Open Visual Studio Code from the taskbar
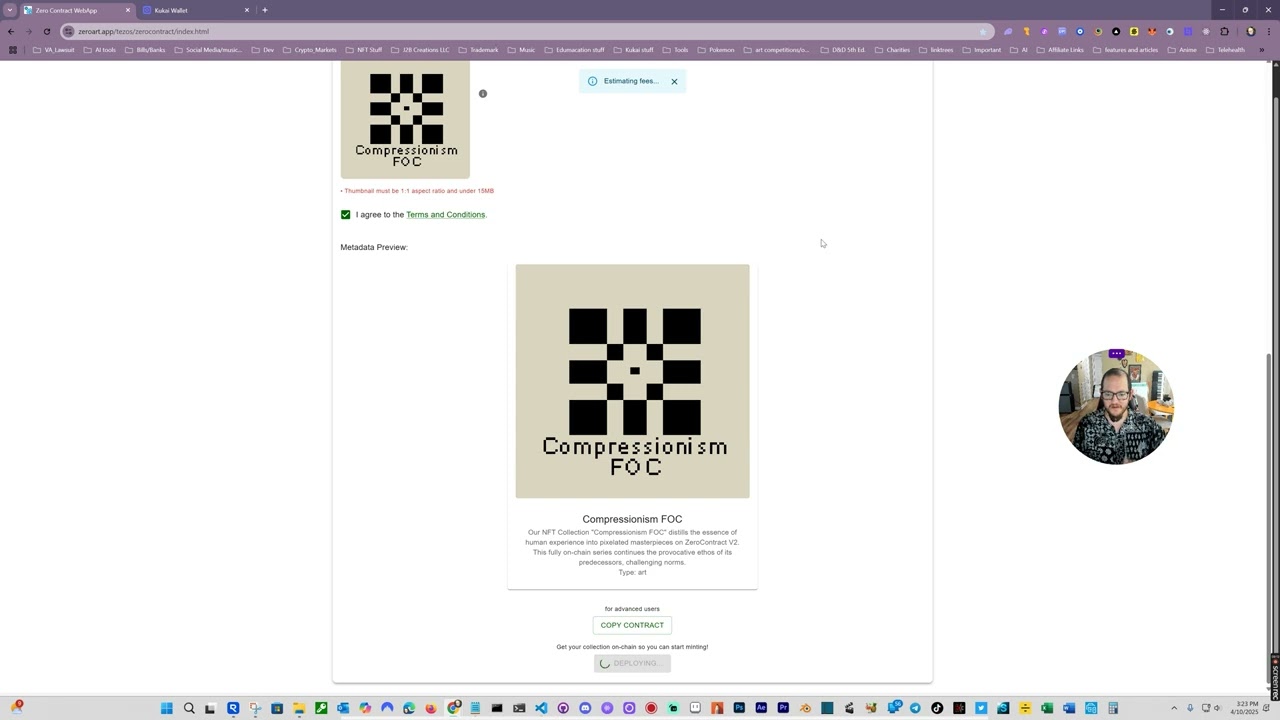Image resolution: width=1280 pixels, height=720 pixels. [541, 708]
